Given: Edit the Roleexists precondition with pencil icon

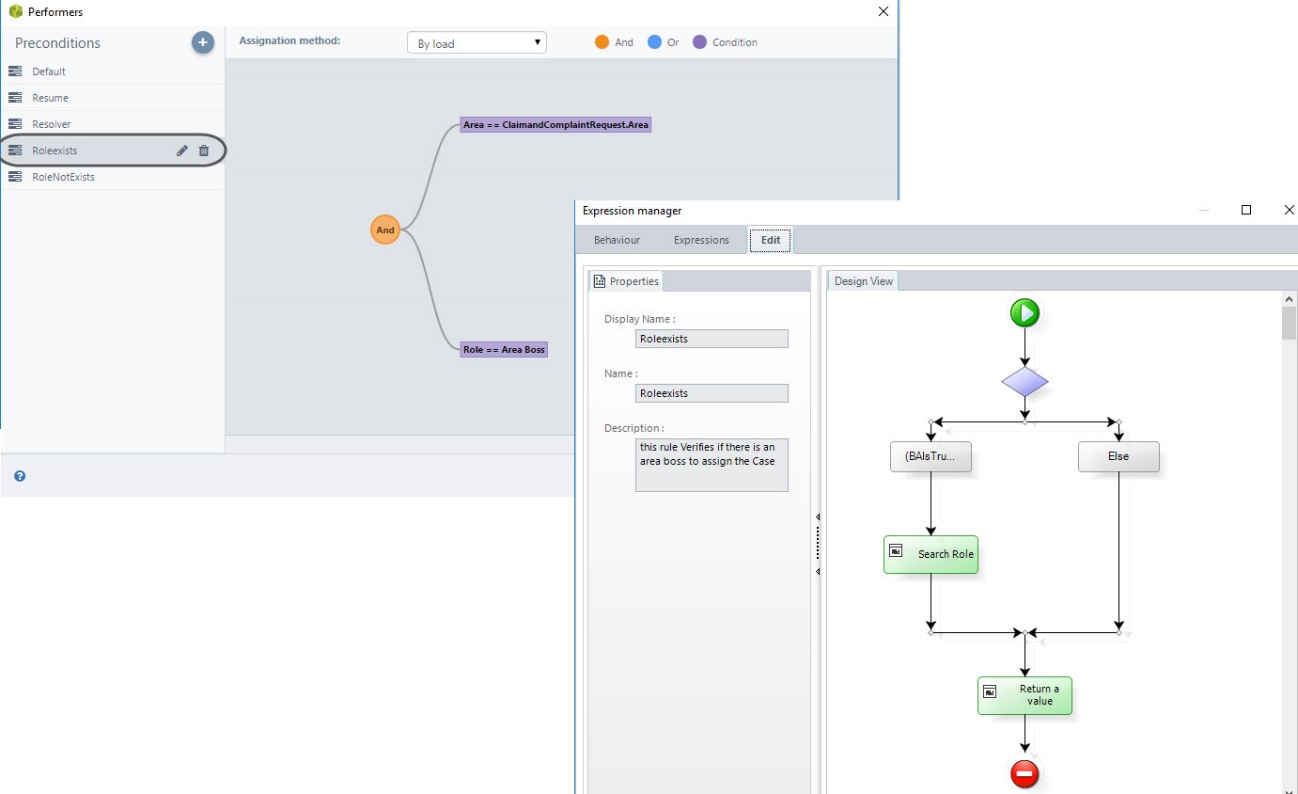Looking at the screenshot, I should 182,151.
